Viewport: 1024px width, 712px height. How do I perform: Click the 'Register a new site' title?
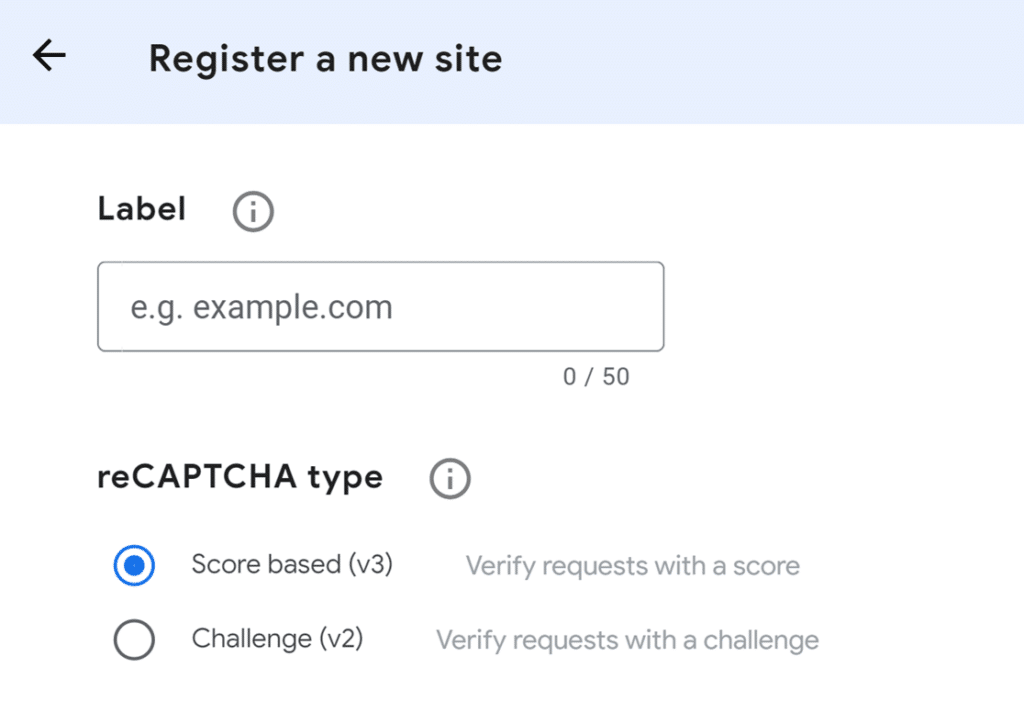(325, 59)
